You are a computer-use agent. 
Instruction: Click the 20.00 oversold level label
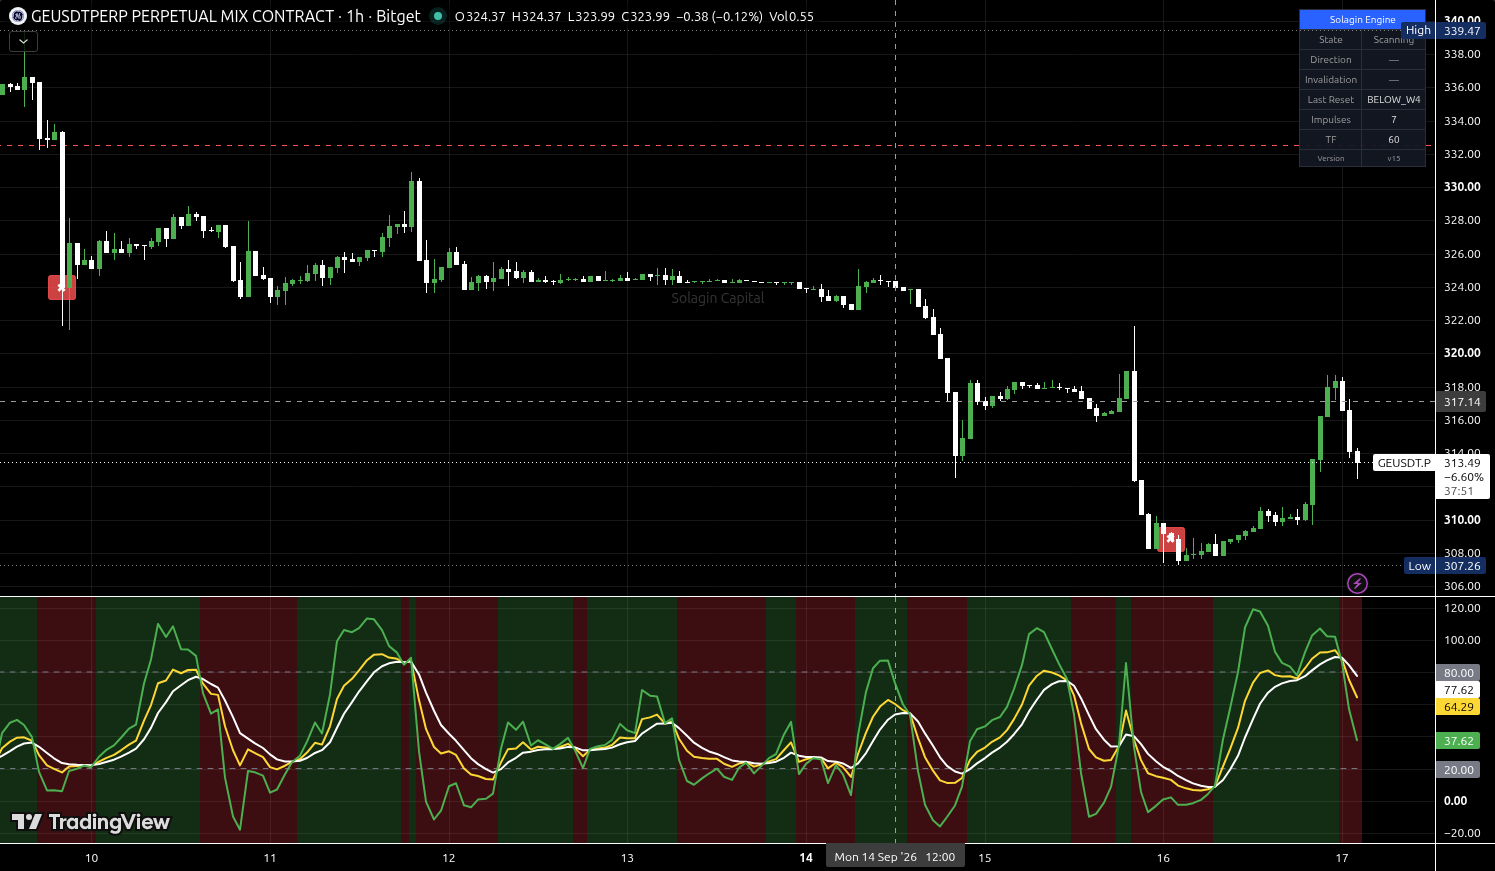click(x=1459, y=770)
